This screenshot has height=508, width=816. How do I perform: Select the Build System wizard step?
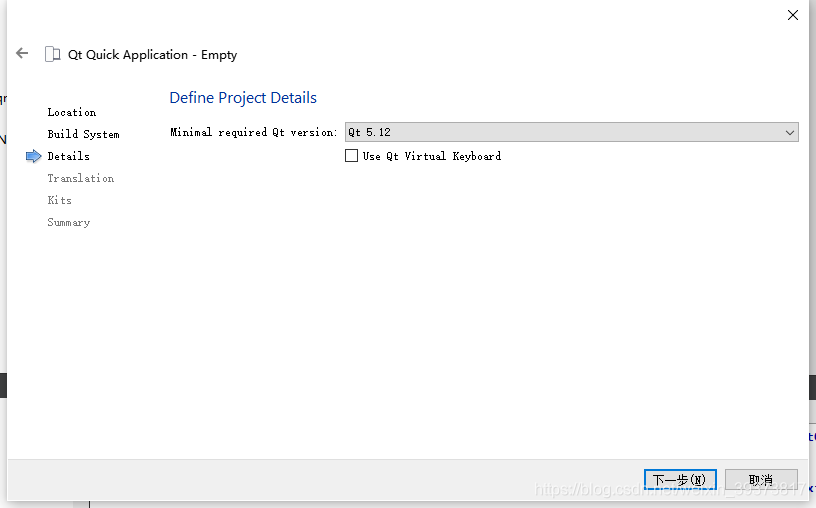(x=83, y=134)
